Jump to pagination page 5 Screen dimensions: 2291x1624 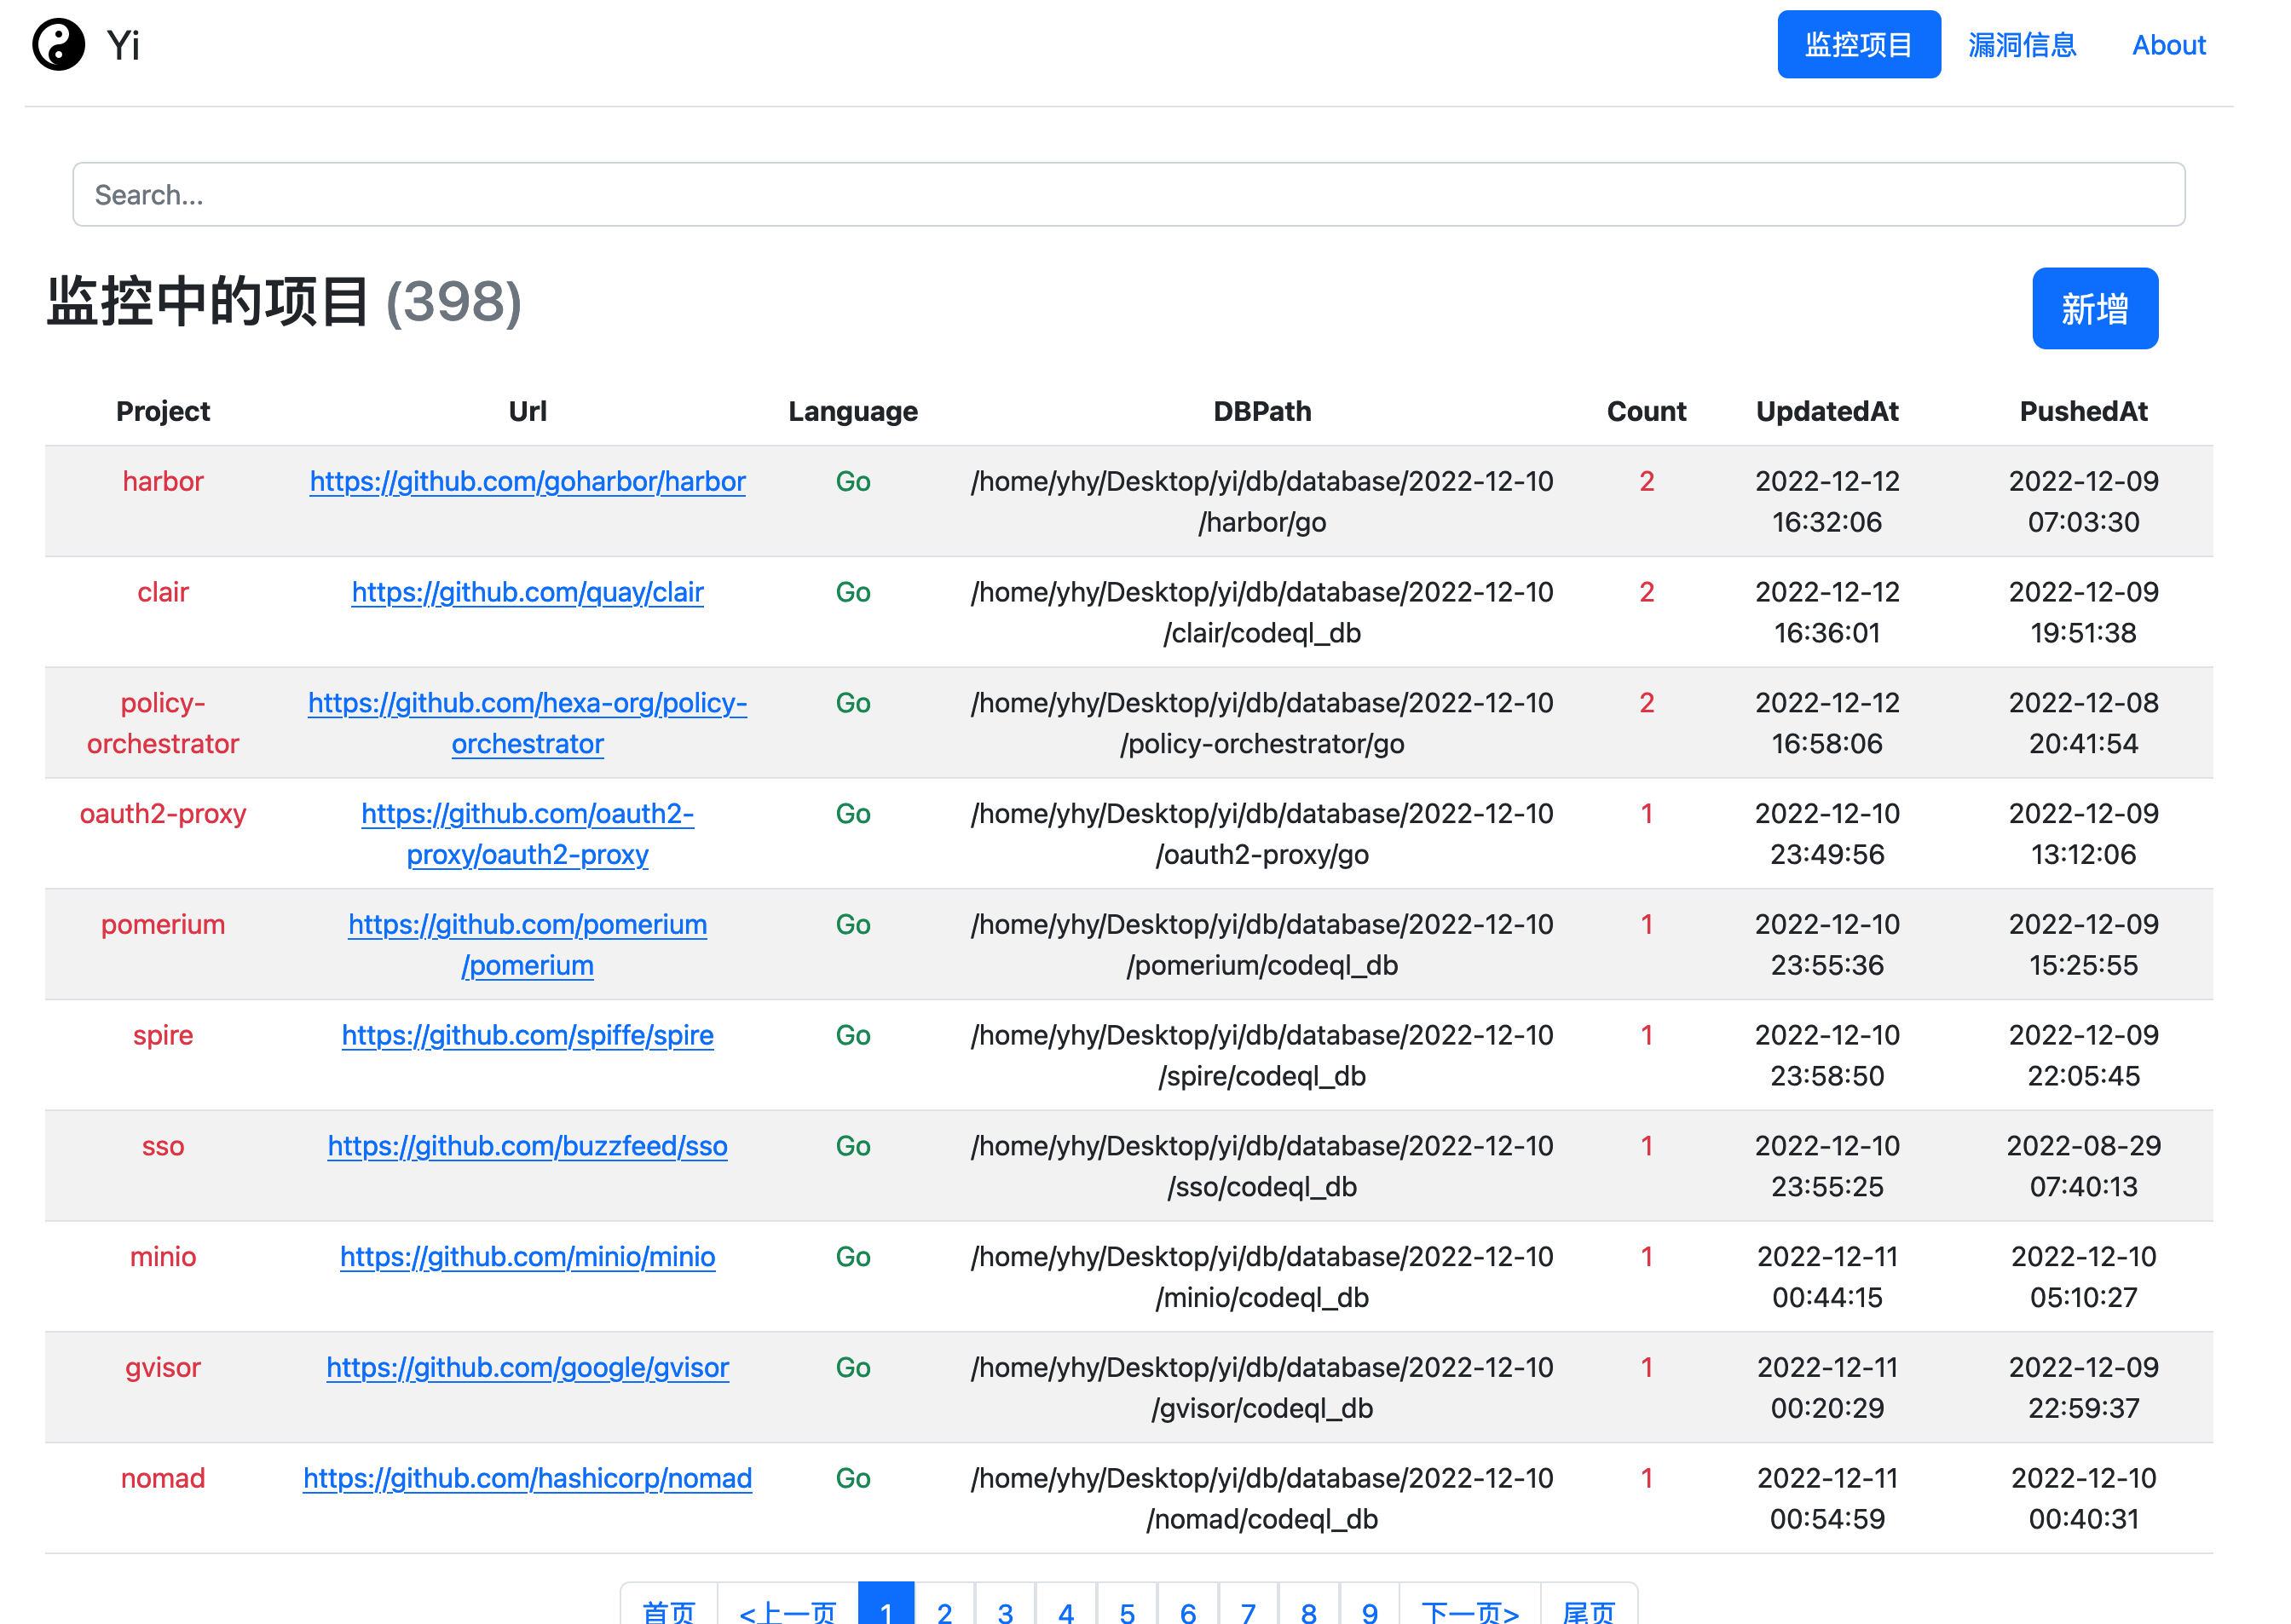(1127, 1610)
